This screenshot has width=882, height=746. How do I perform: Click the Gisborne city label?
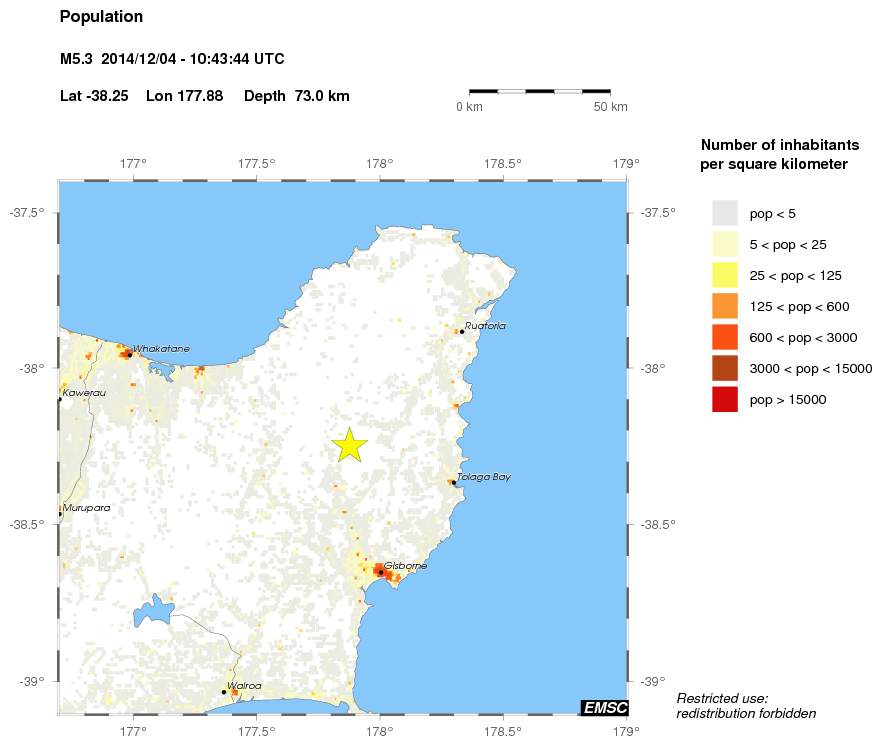(405, 565)
